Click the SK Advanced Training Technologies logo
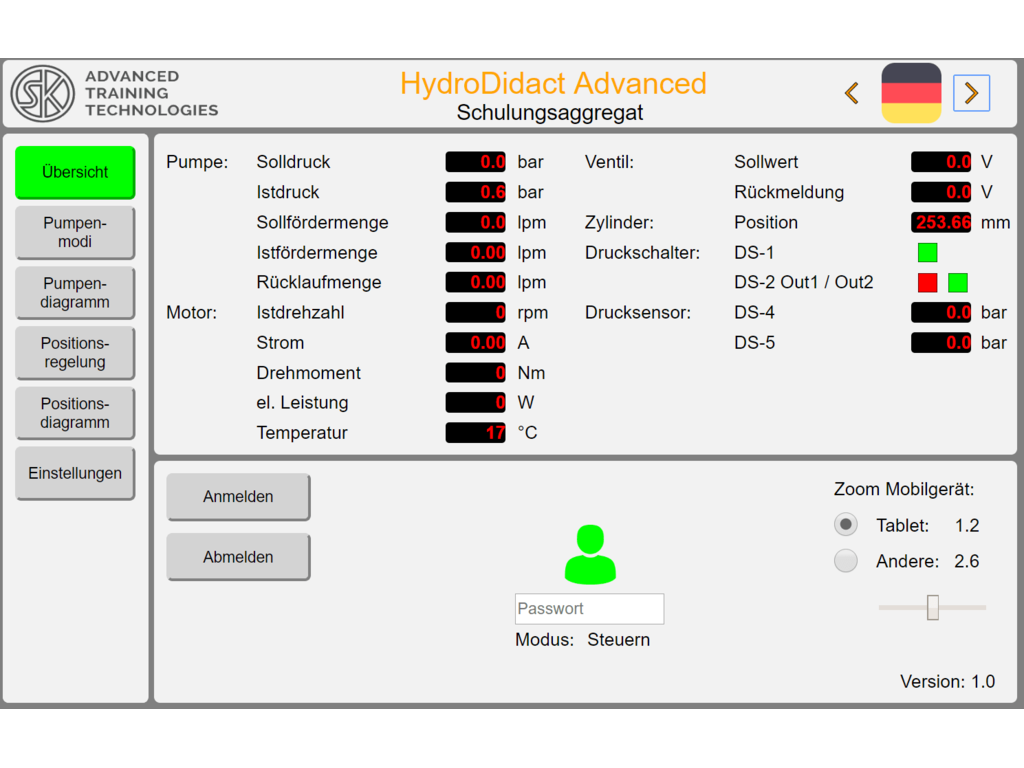The image size is (1024, 768). click(x=114, y=93)
